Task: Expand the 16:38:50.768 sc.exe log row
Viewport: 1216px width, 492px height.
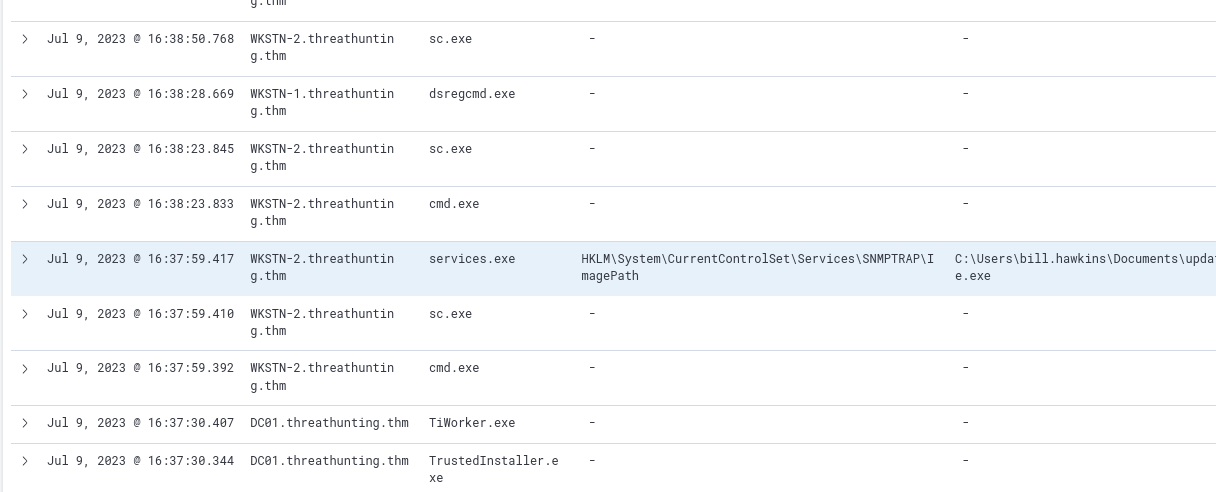Action: click(x=25, y=39)
